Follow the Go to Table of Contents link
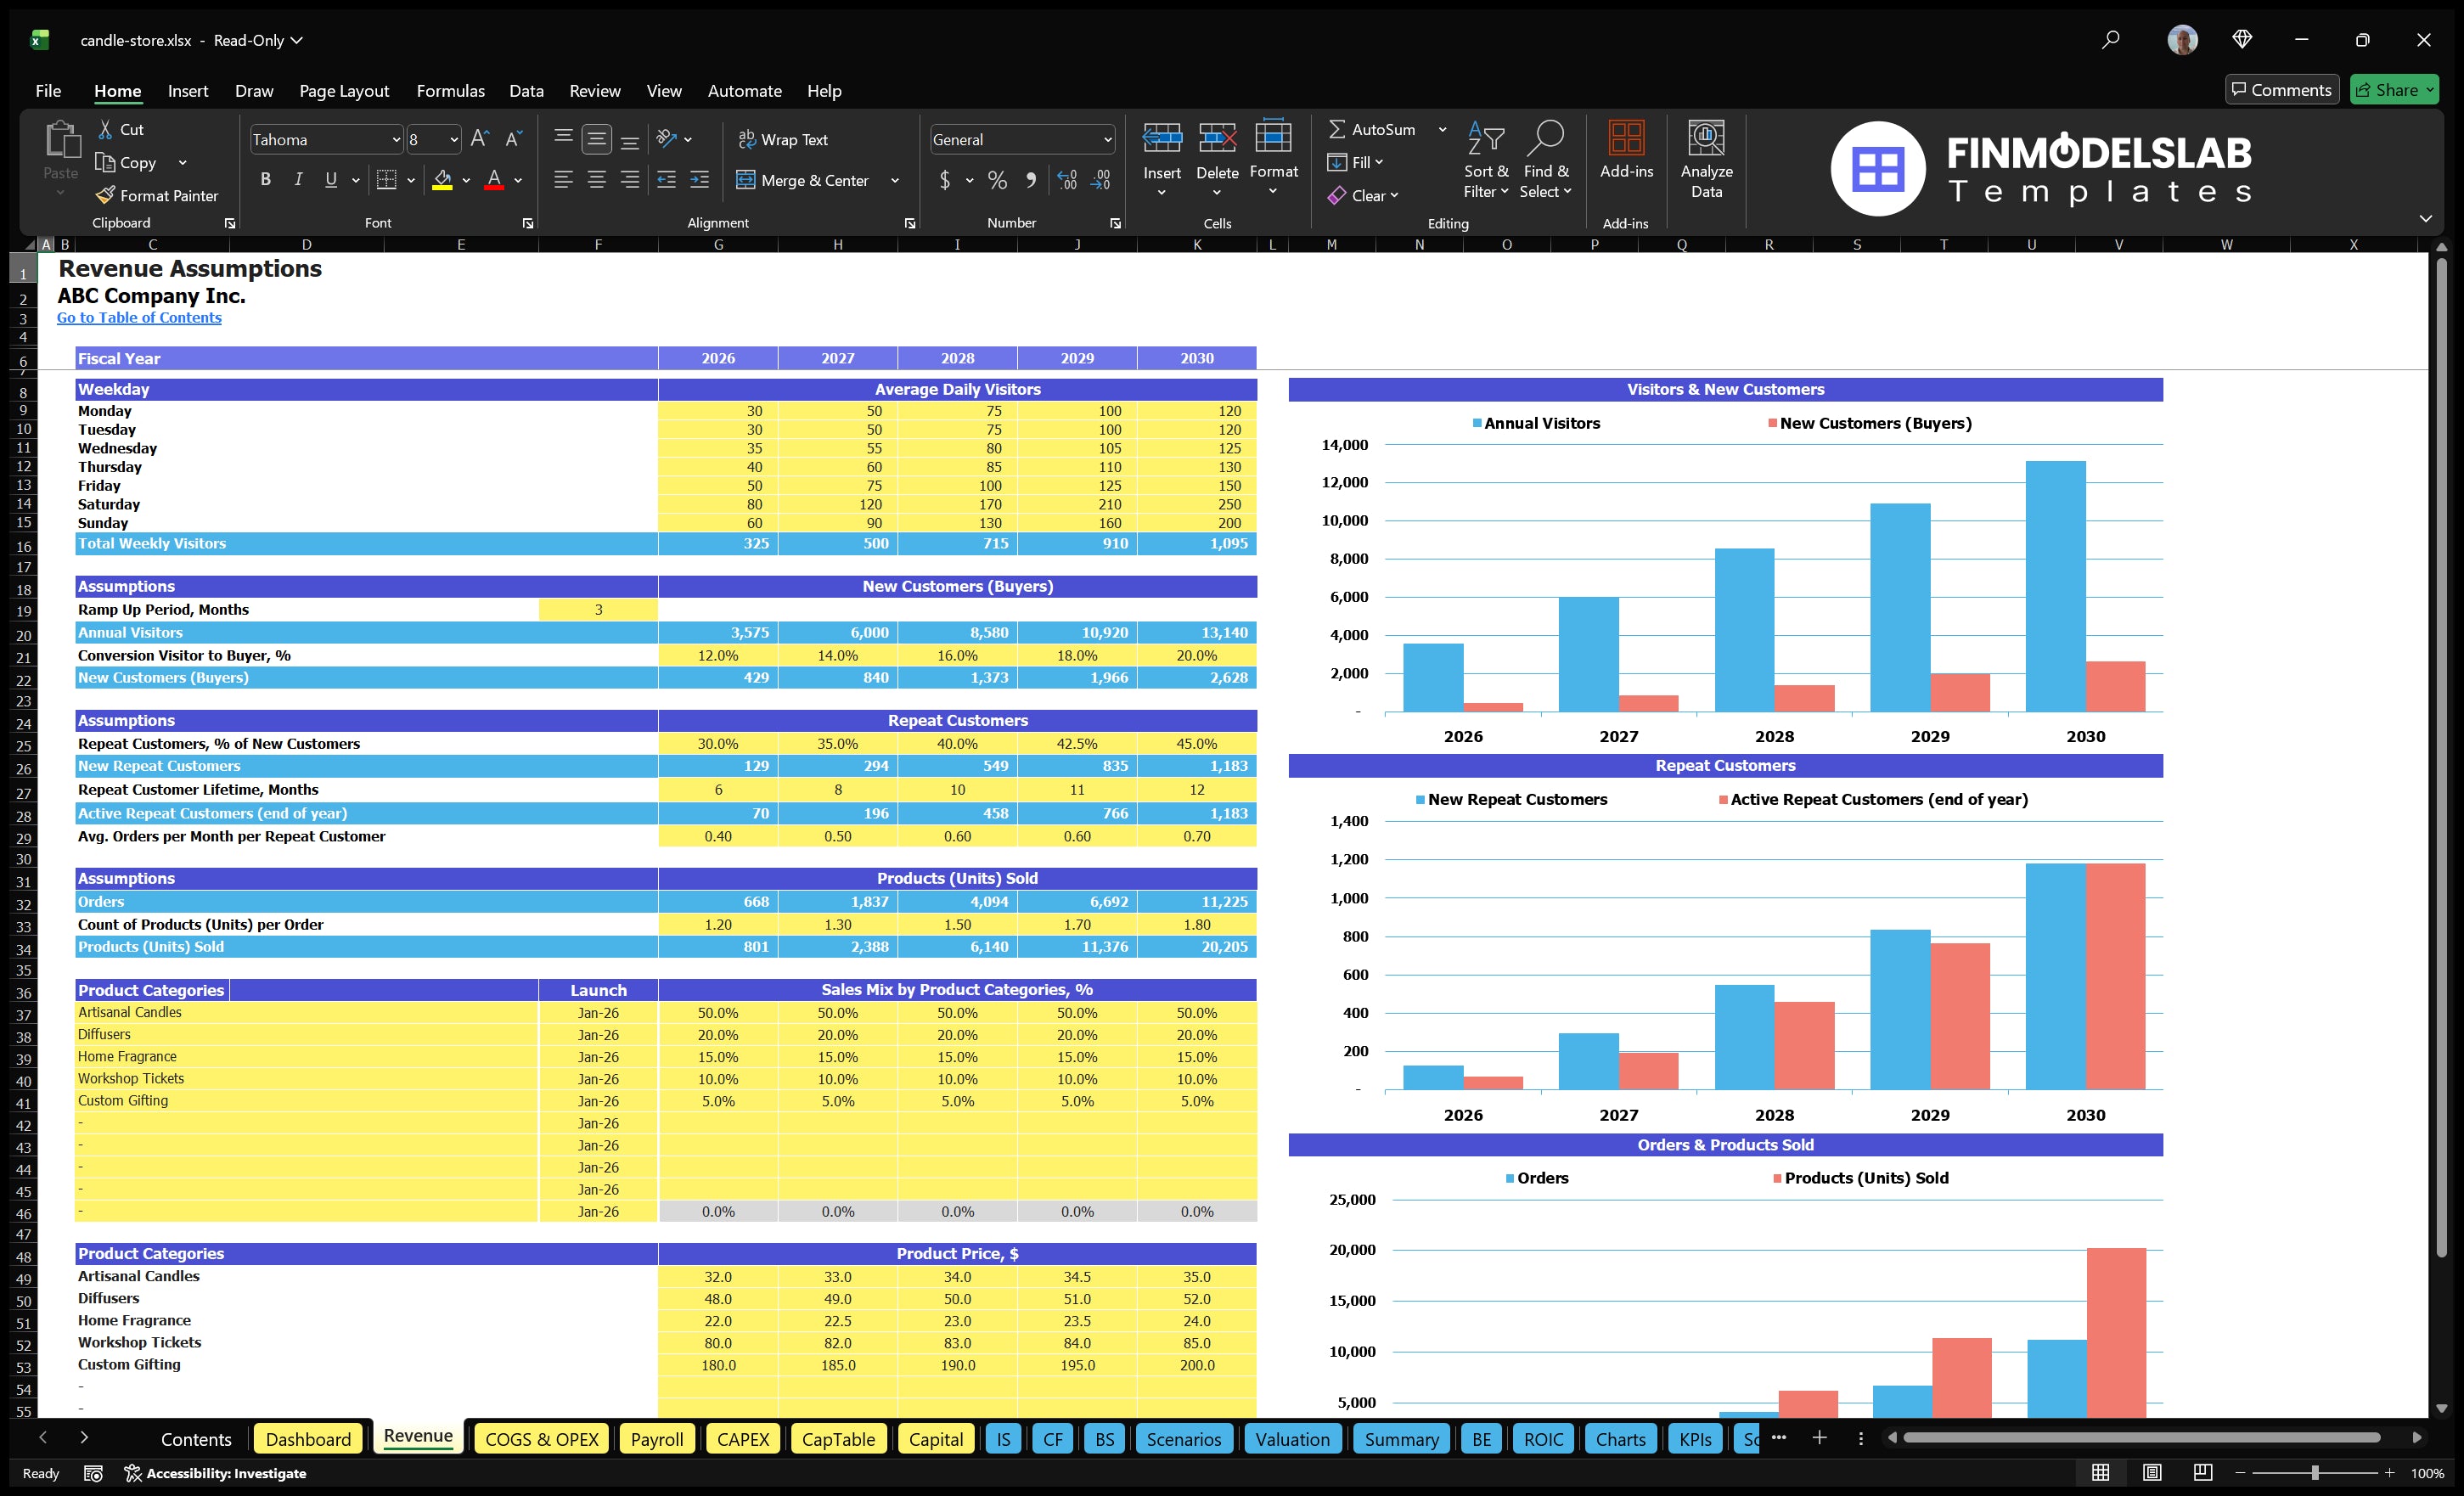2464x1496 pixels. (139, 317)
